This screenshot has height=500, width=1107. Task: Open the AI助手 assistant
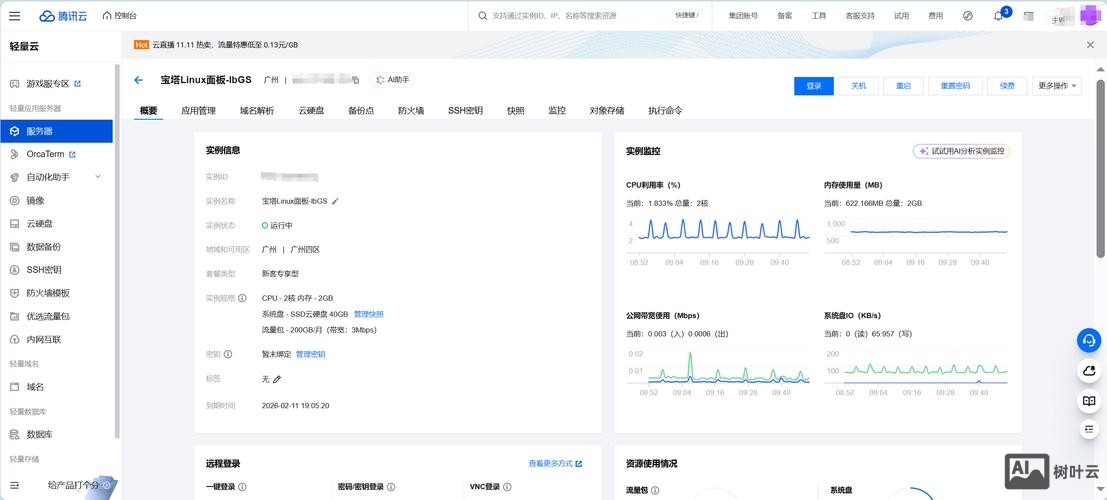point(393,80)
